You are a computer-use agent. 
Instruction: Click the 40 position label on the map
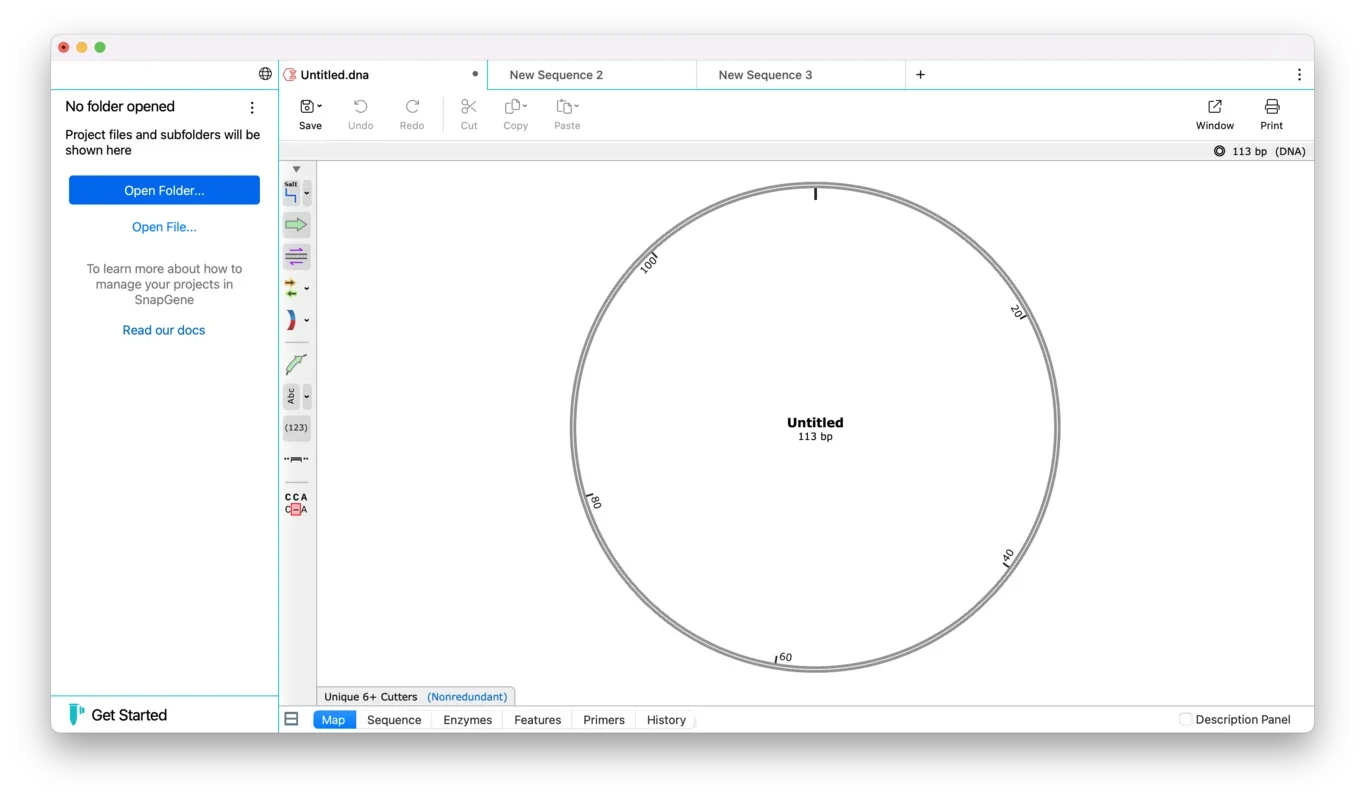[x=1008, y=556]
